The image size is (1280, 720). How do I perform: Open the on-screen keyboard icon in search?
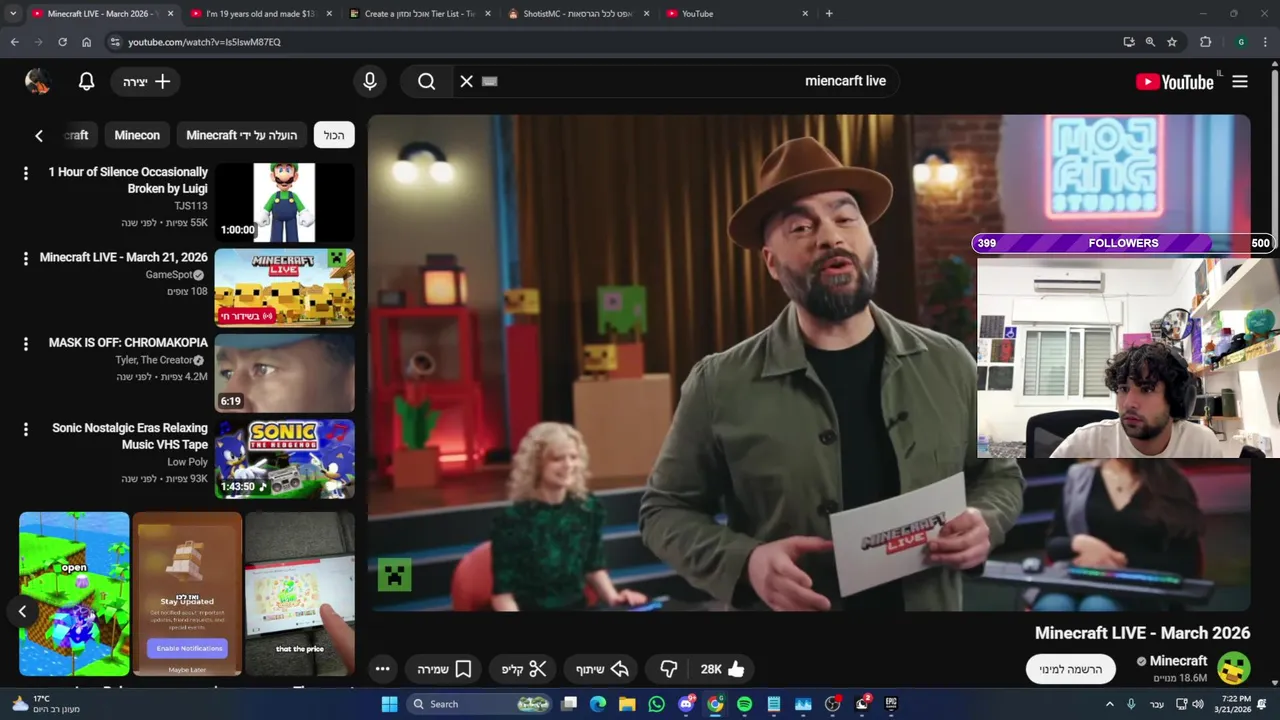(490, 82)
